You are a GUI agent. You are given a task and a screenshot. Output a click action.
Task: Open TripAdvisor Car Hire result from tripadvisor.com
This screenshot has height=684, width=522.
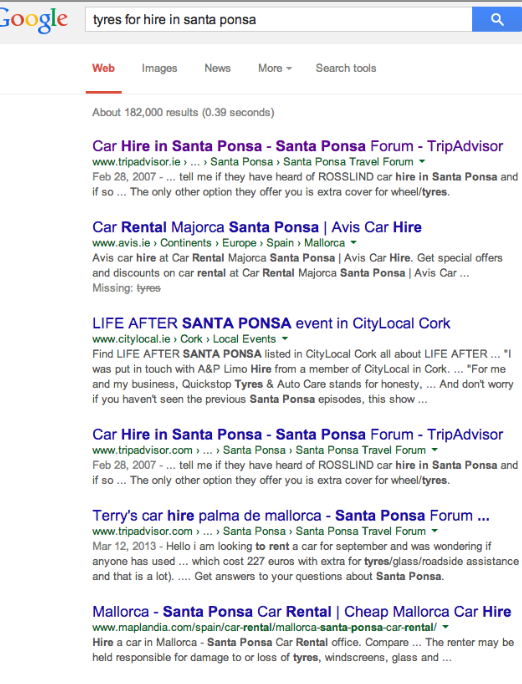[297, 435]
